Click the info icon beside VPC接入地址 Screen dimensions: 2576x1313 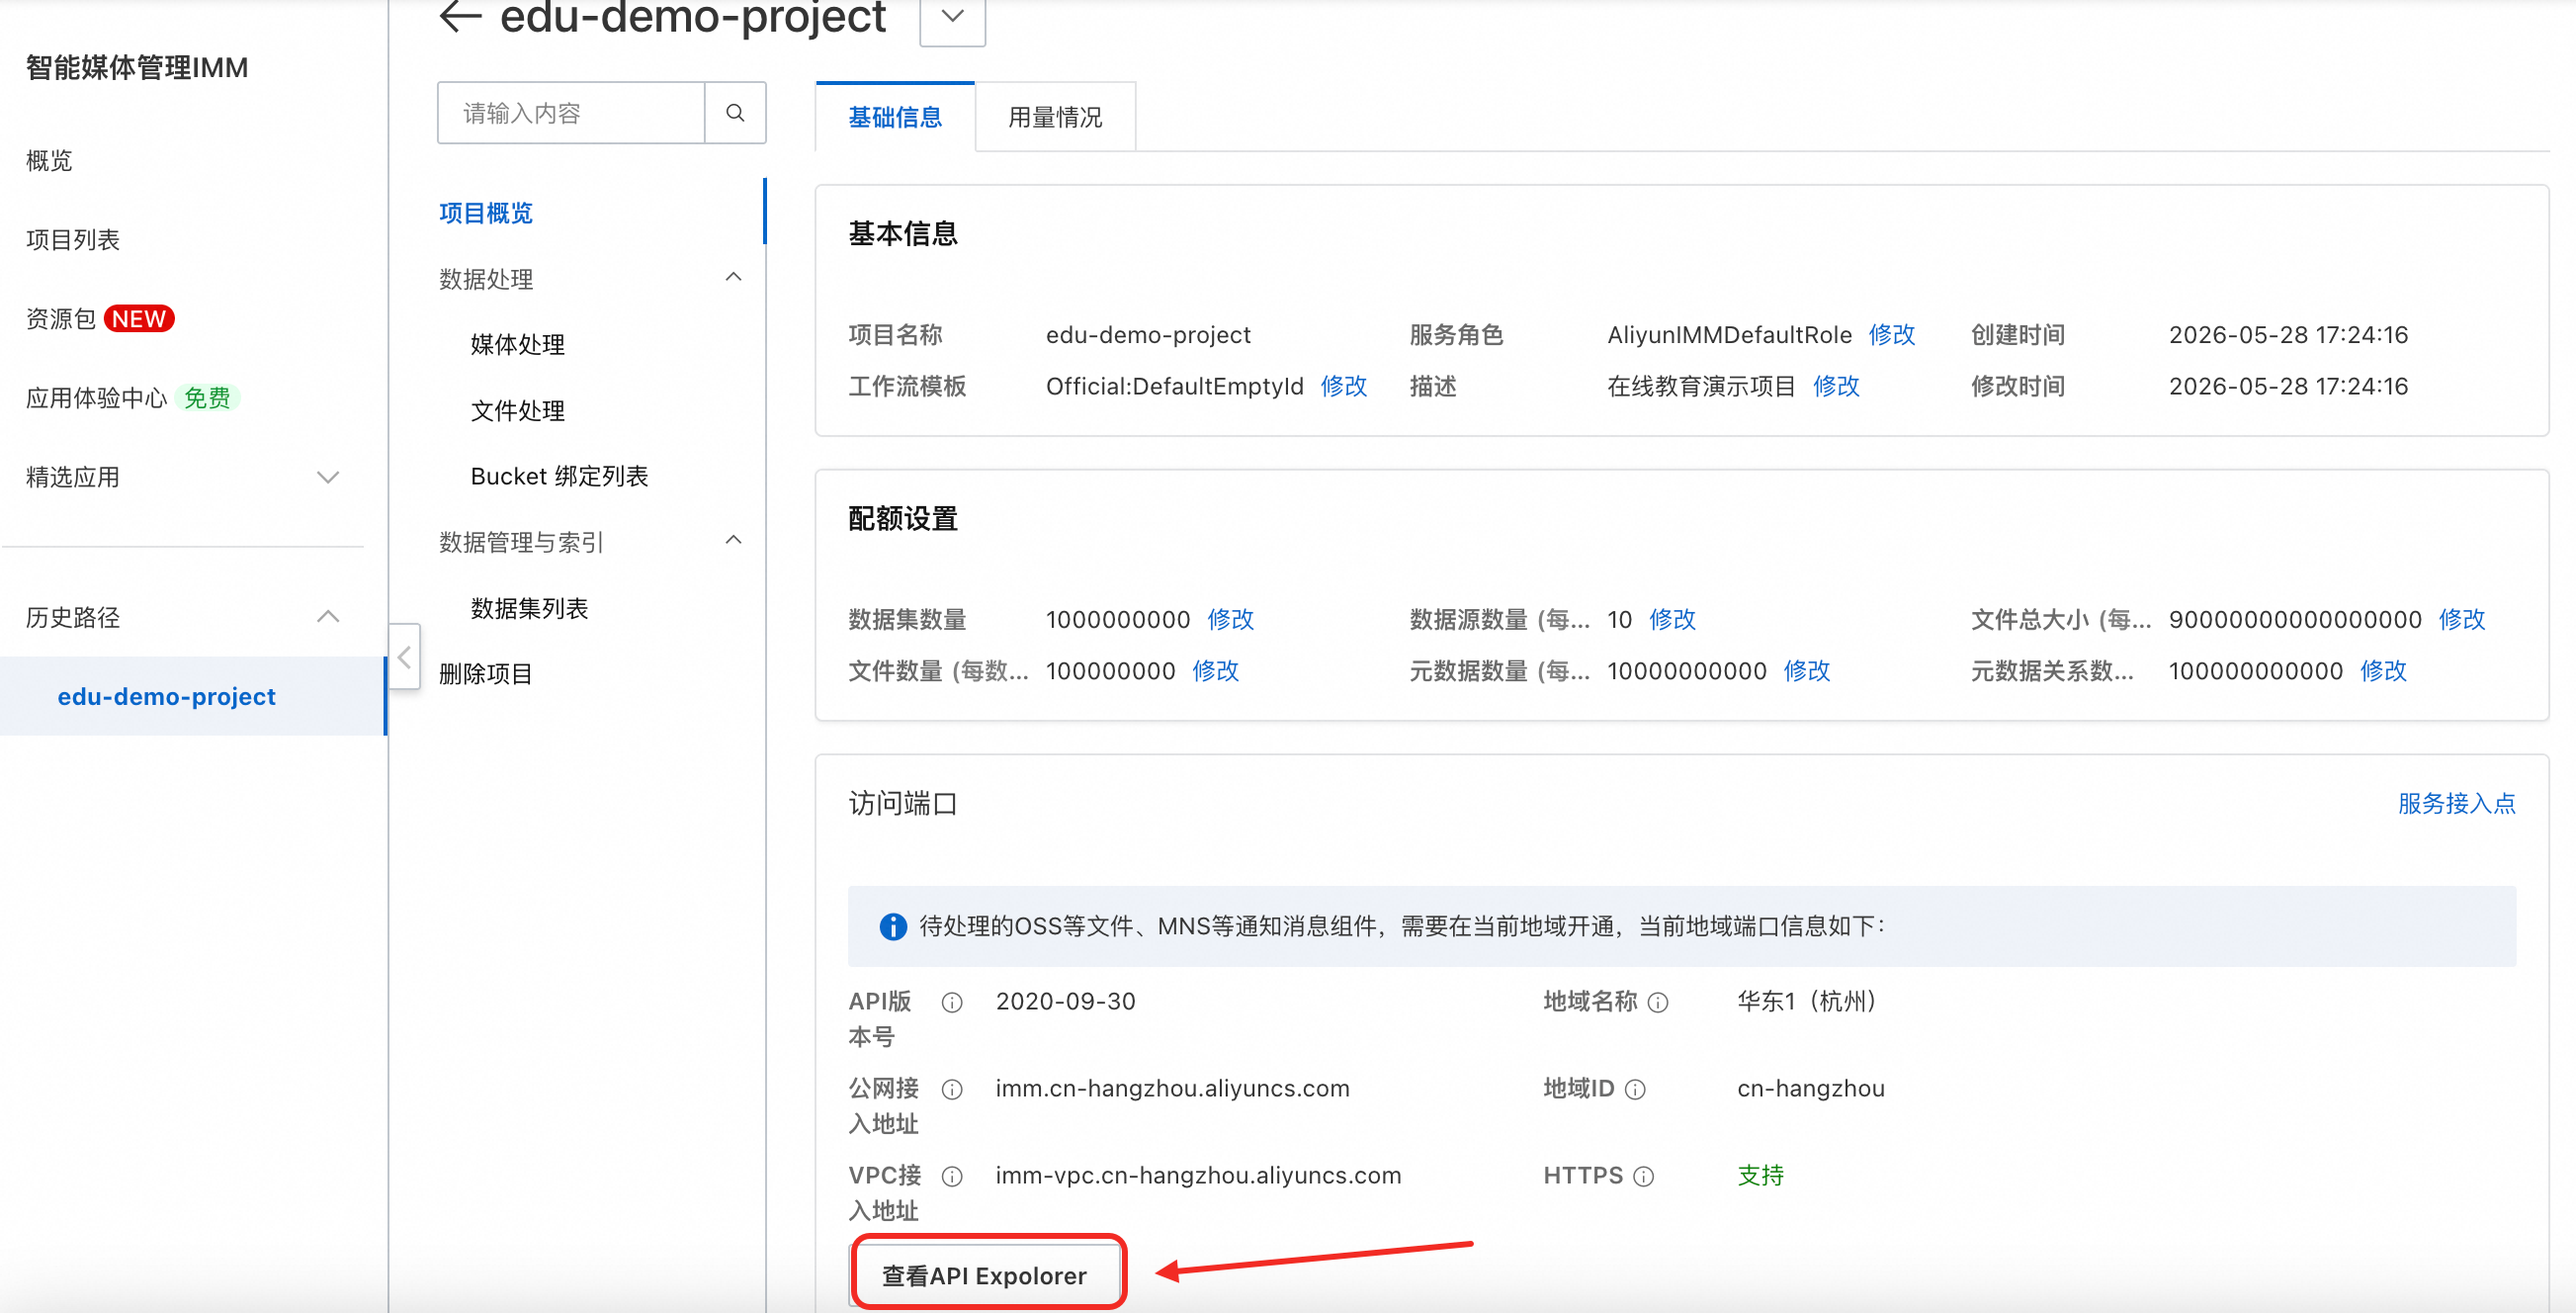pos(952,1176)
